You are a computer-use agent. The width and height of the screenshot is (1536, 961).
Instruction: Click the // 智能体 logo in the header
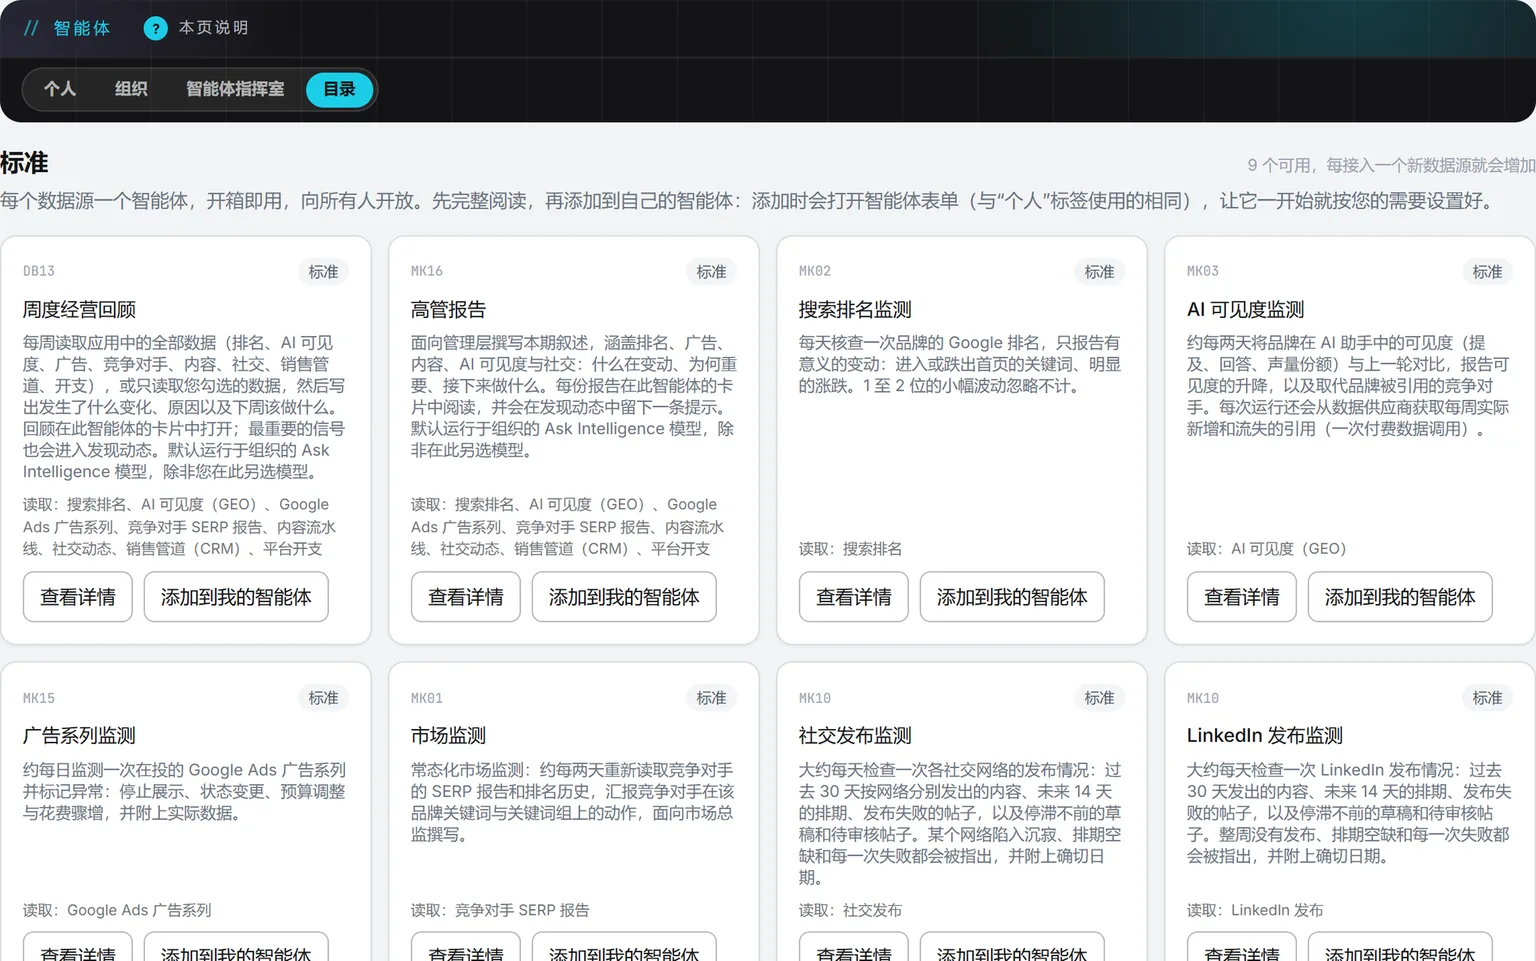click(x=67, y=28)
